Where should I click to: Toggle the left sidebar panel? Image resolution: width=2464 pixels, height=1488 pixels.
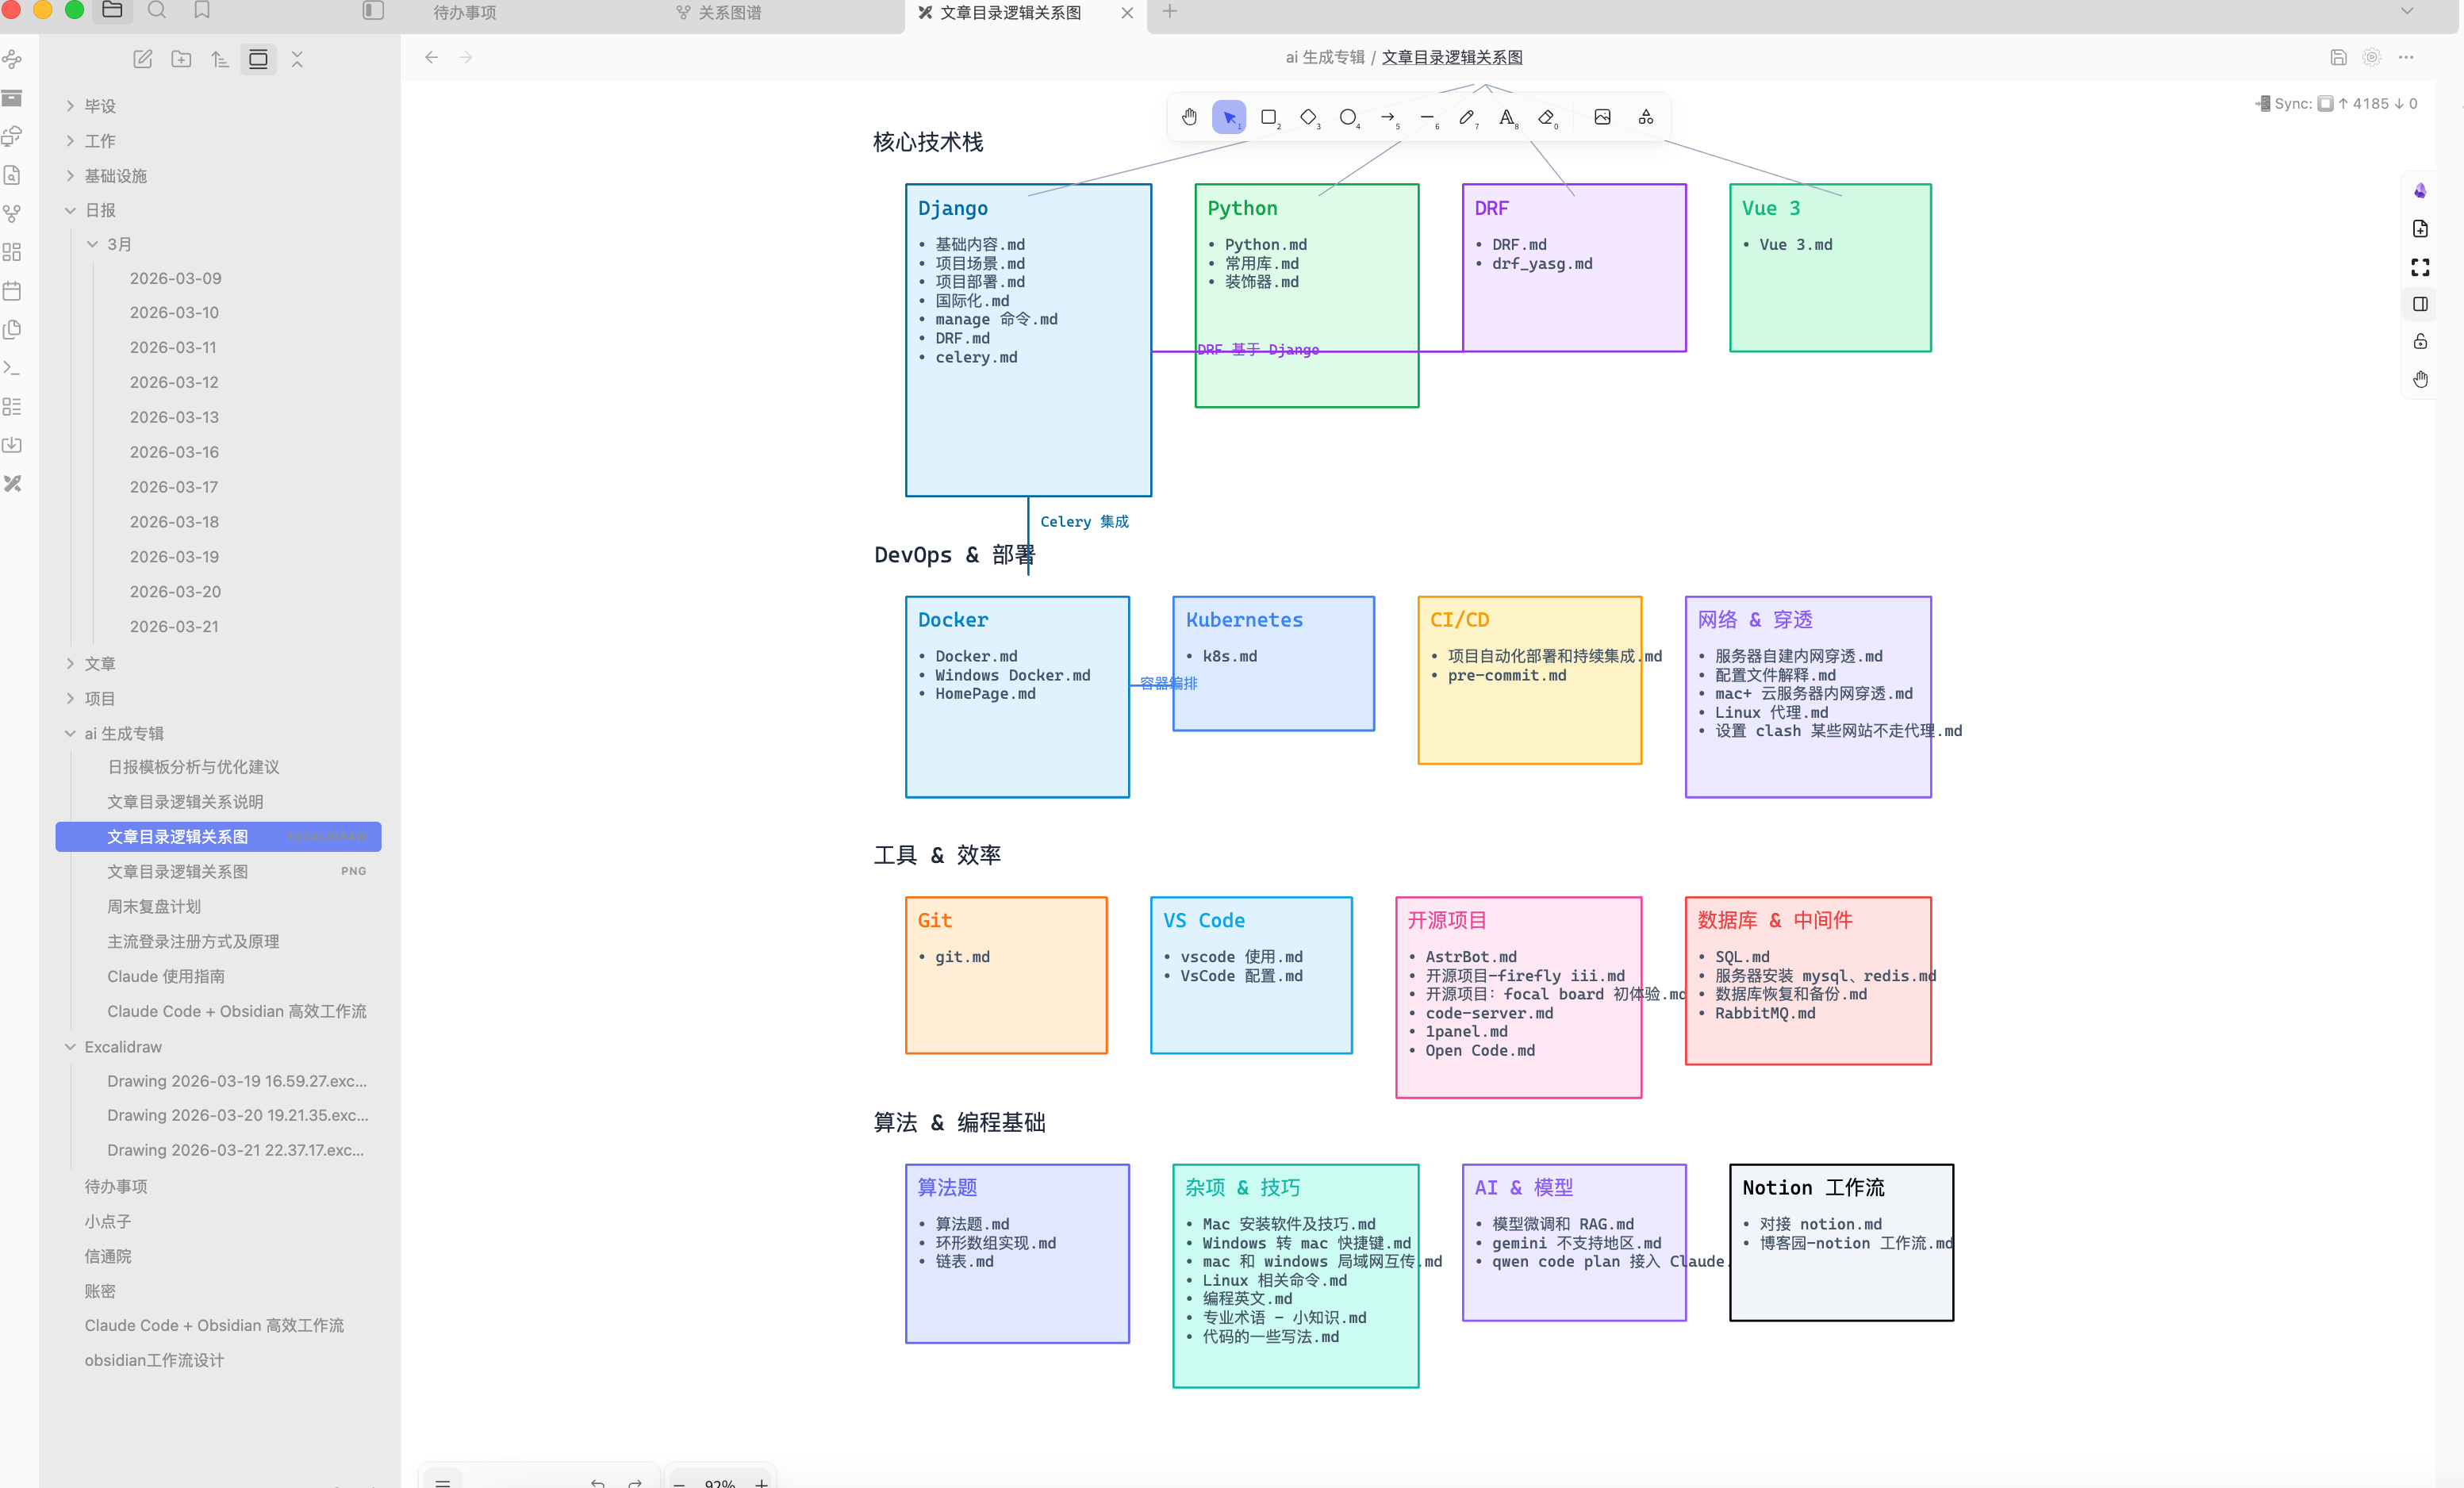(373, 11)
